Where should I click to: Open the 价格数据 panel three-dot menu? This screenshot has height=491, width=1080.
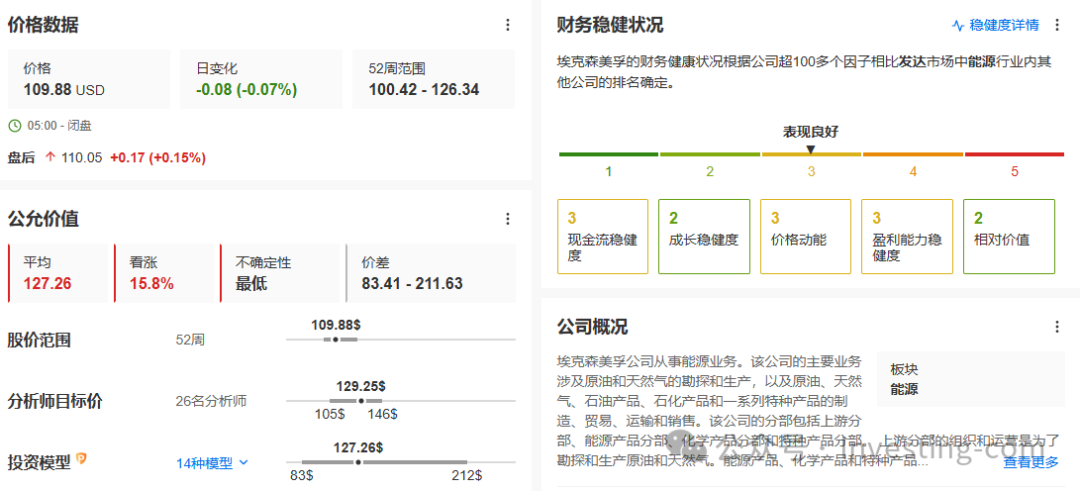click(x=508, y=25)
